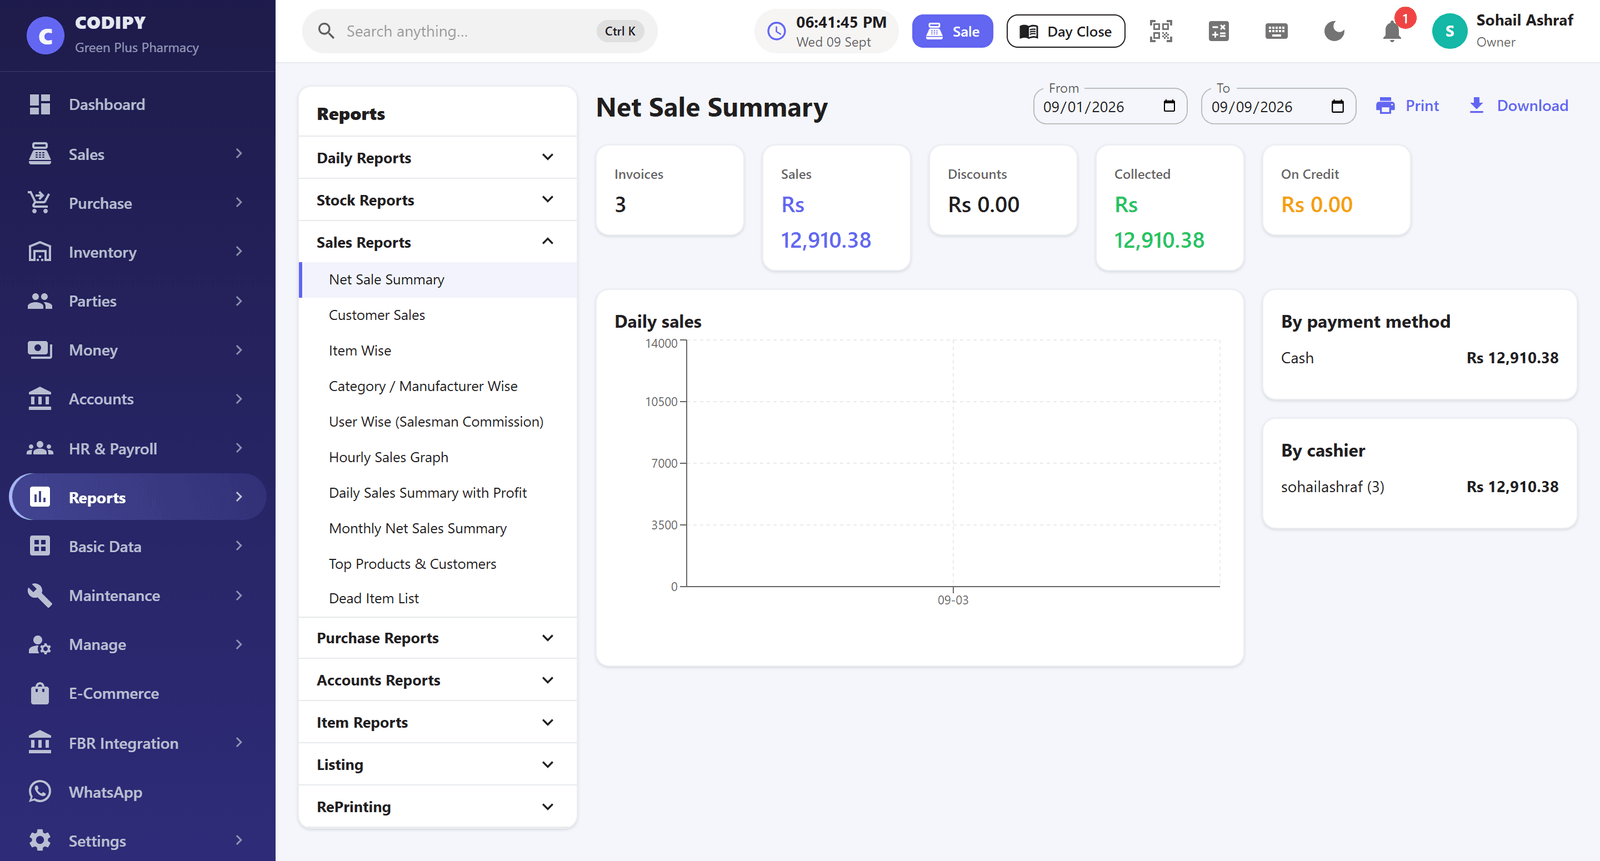
Task: Expand the Accounts Reports section
Action: pos(437,680)
